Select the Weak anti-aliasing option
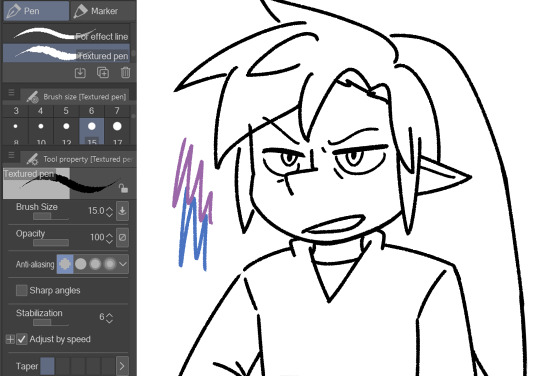 click(x=81, y=264)
